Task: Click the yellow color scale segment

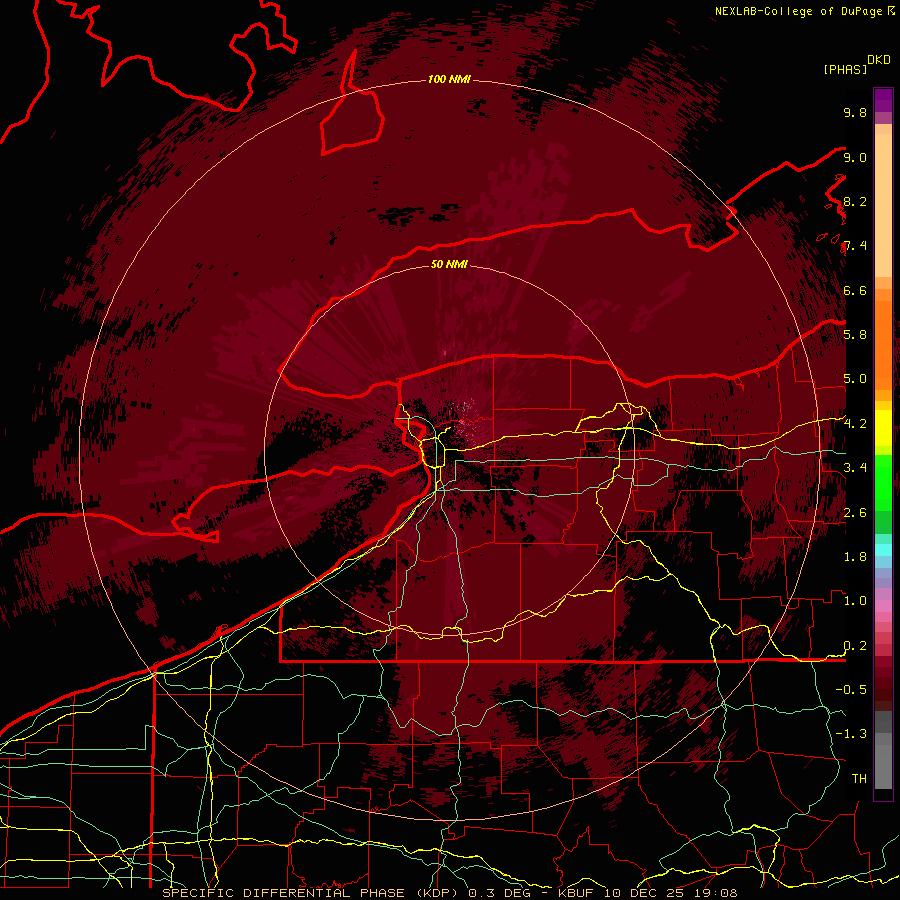Action: (883, 428)
